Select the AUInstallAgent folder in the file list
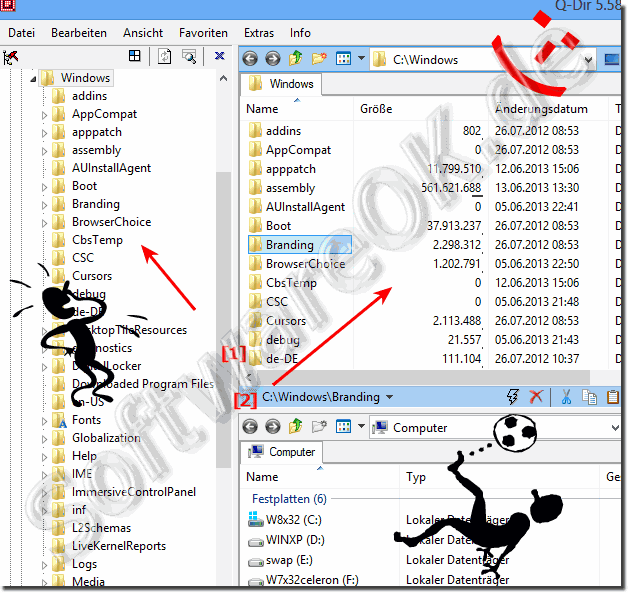The height and width of the screenshot is (593, 628). [x=297, y=207]
